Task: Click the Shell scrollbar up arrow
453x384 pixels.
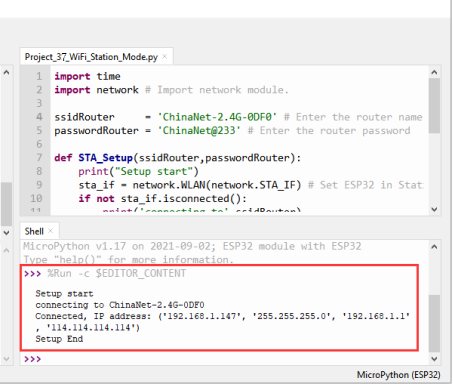Action: 434,247
